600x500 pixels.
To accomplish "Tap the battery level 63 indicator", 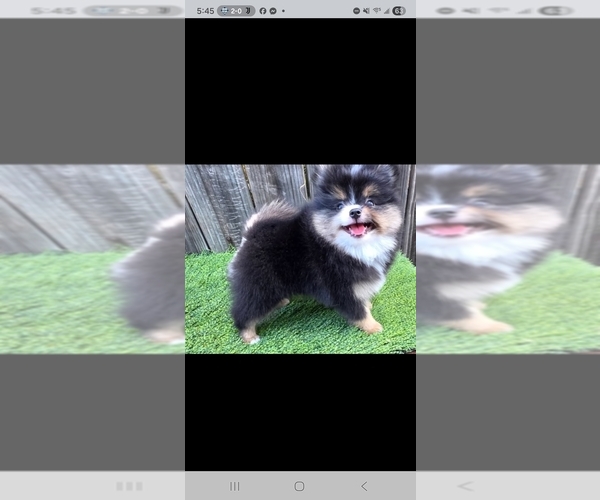I will (x=398, y=11).
